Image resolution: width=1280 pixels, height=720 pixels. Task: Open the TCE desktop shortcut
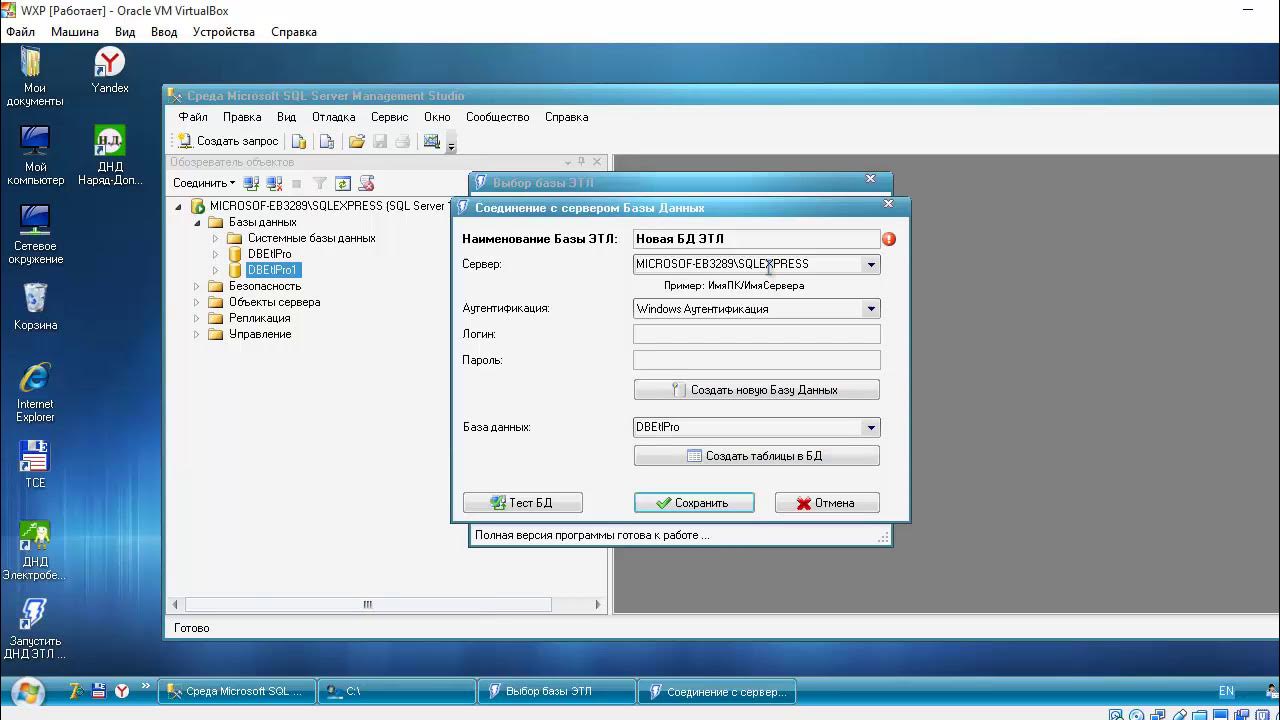[x=35, y=465]
